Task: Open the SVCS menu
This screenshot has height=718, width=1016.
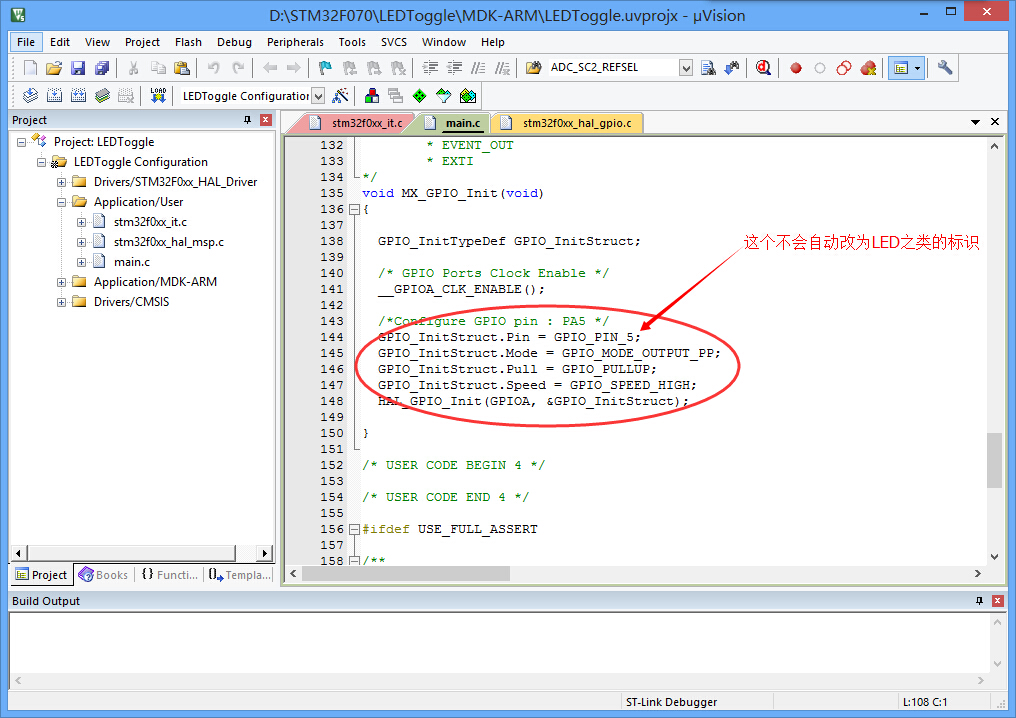Action: (x=394, y=42)
